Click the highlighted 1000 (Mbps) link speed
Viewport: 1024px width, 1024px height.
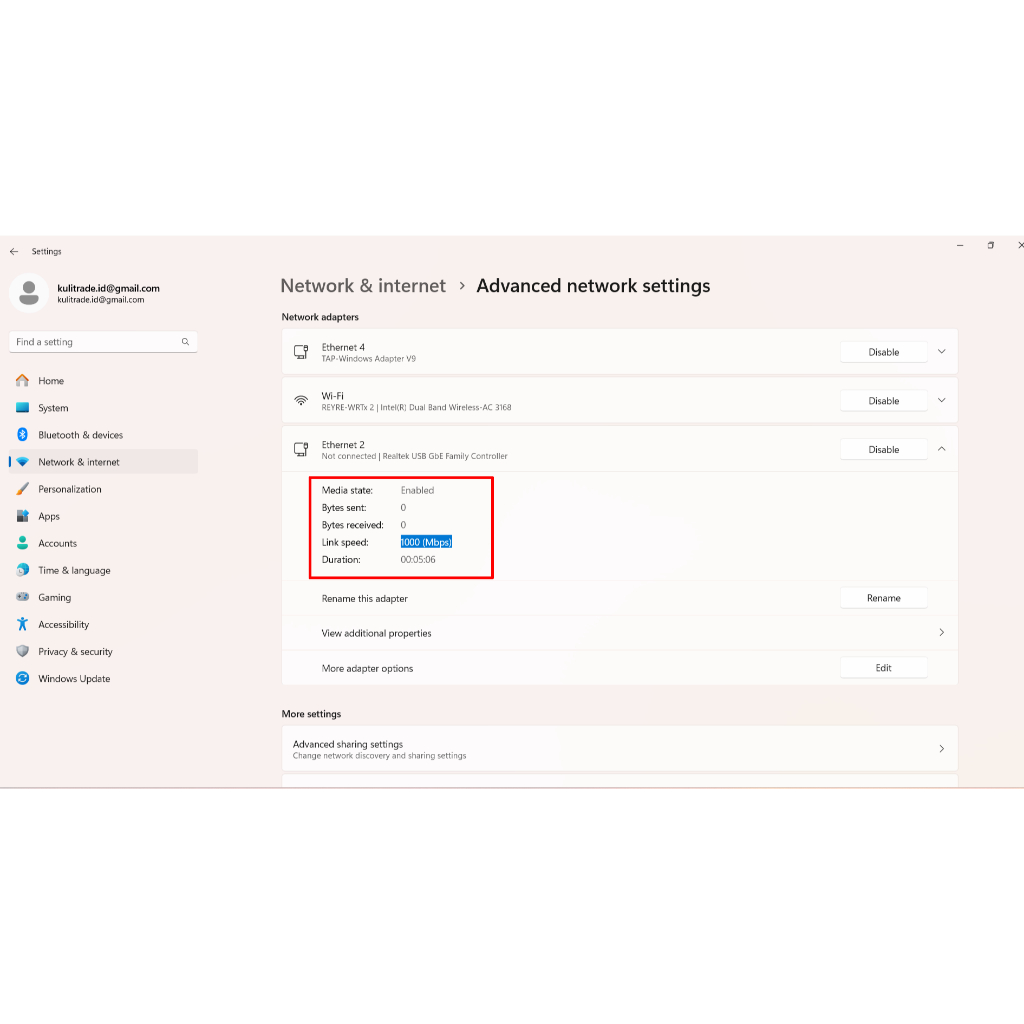426,542
